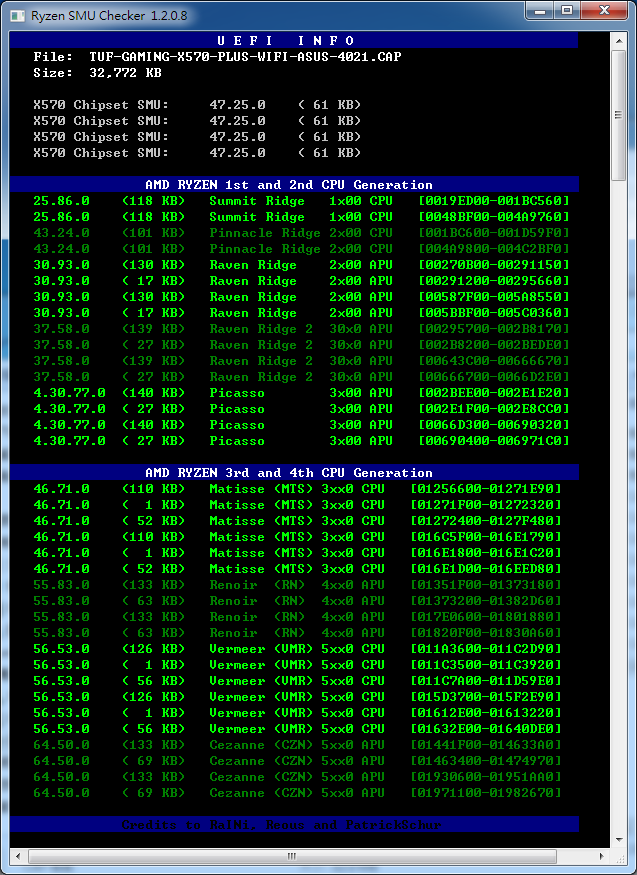Click the Cezanne row with address 01930600-01951AA0
The height and width of the screenshot is (875, 637).
point(297,777)
